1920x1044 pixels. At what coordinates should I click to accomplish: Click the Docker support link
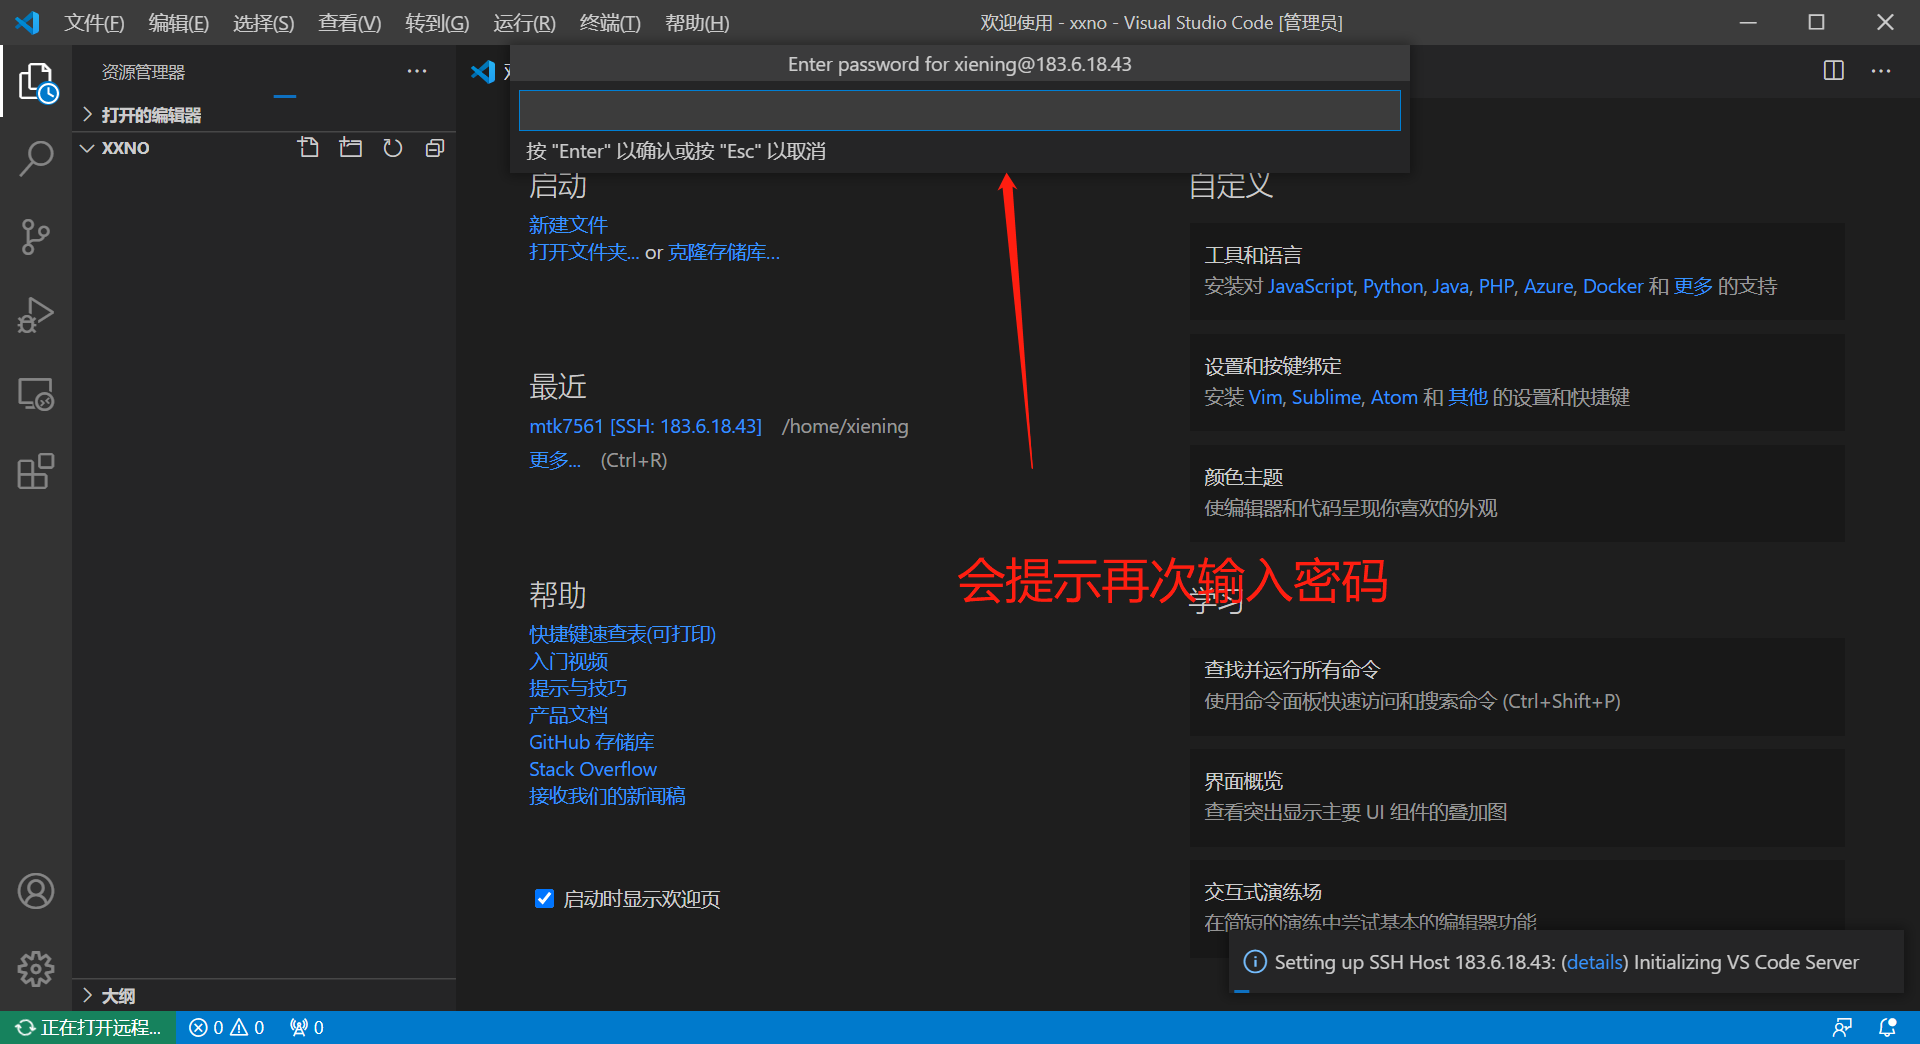click(x=1613, y=286)
